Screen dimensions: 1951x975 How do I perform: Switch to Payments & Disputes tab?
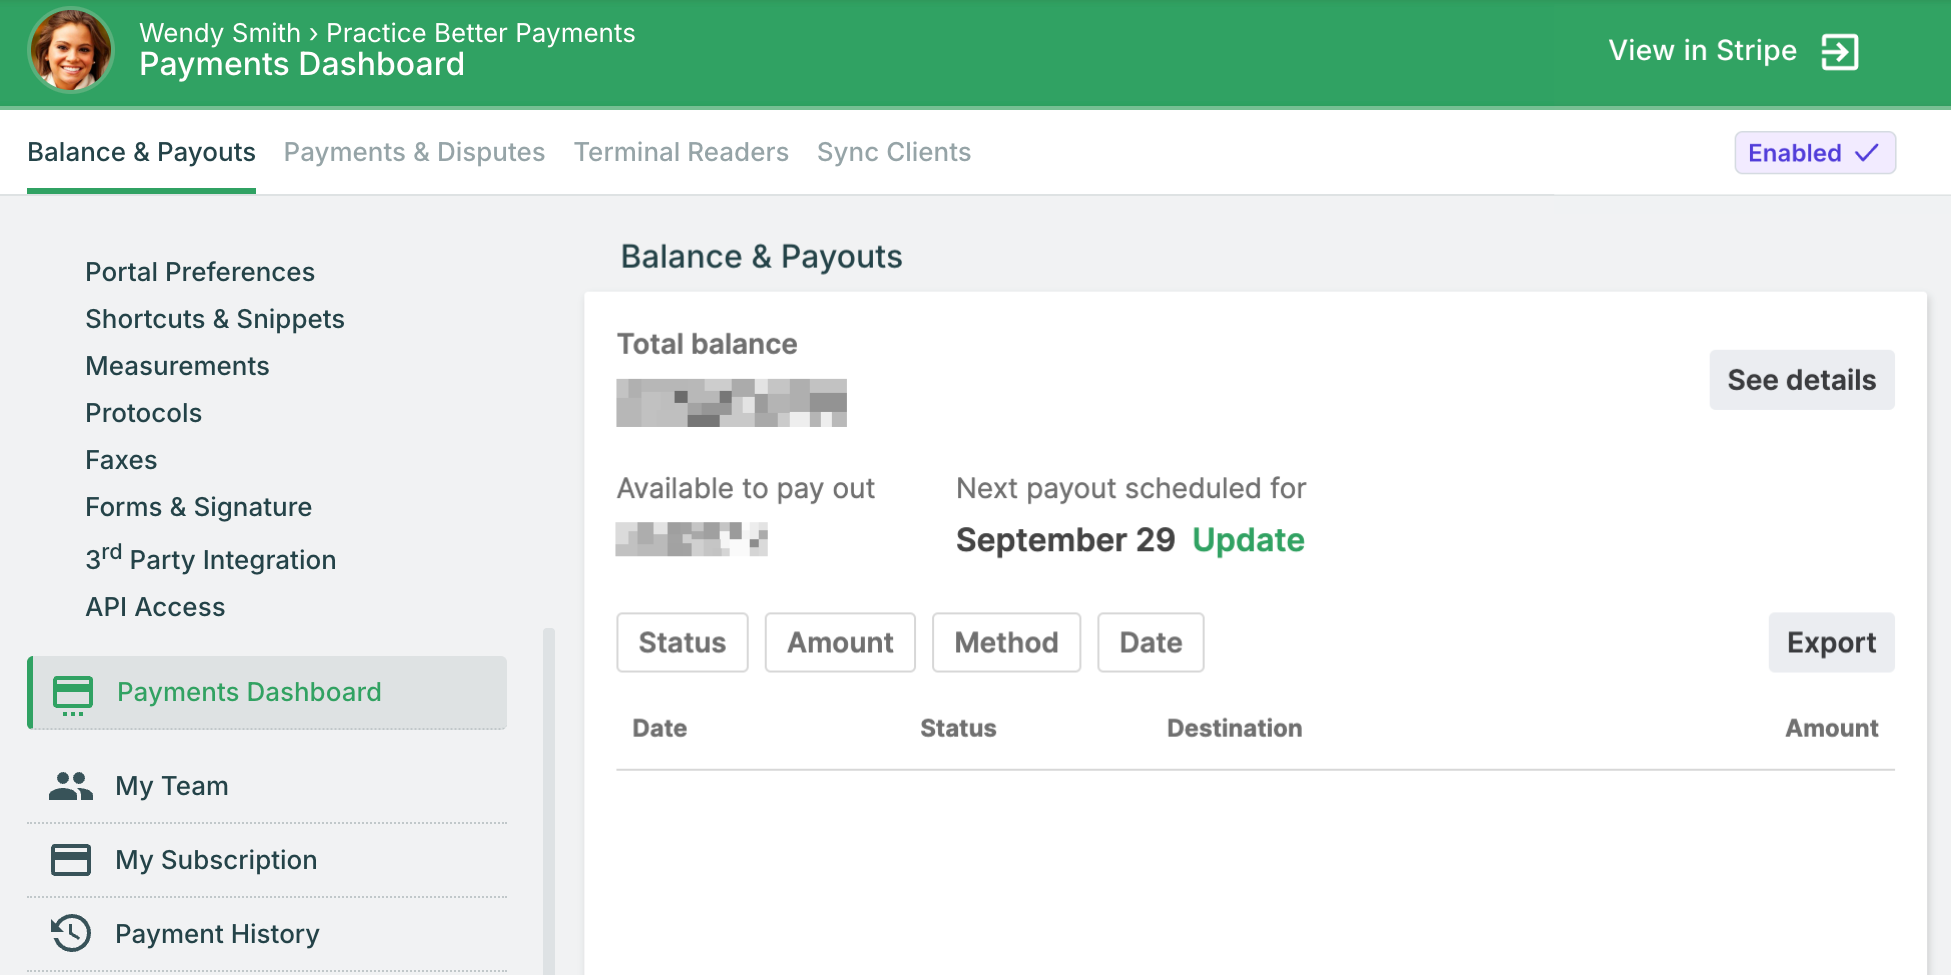[x=414, y=152]
